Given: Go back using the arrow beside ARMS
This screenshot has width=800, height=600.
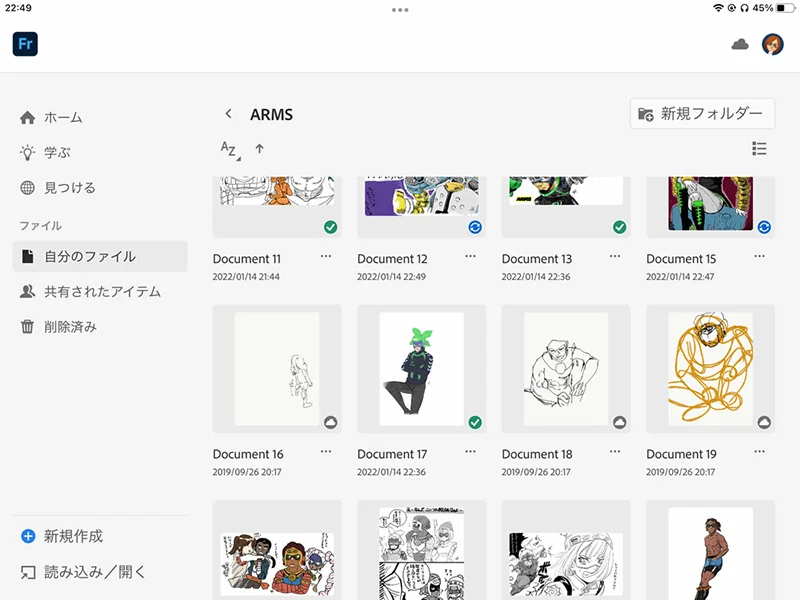Looking at the screenshot, I should 228,114.
